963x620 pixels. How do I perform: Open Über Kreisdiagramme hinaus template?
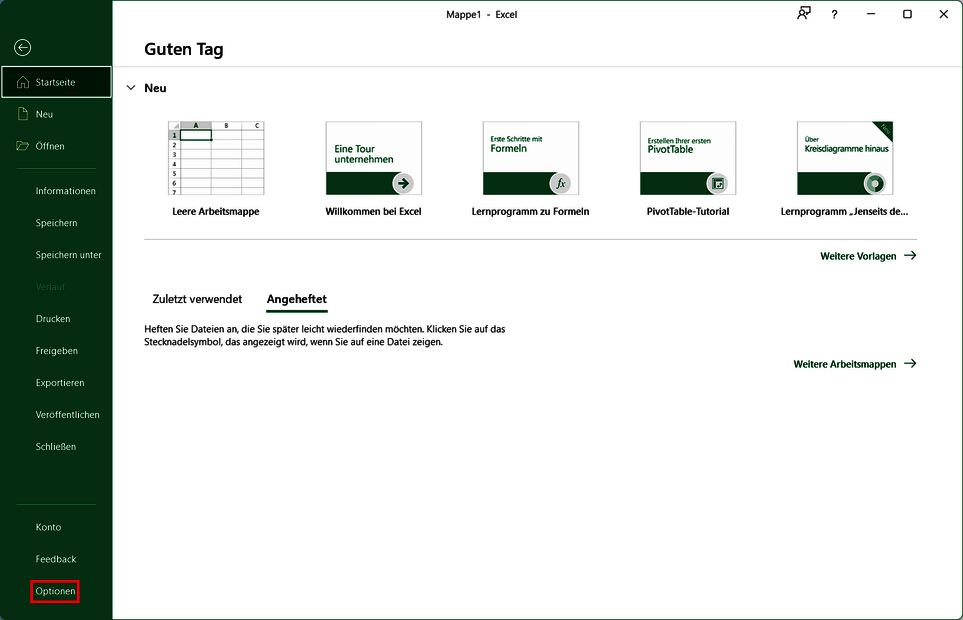pyautogui.click(x=845, y=158)
